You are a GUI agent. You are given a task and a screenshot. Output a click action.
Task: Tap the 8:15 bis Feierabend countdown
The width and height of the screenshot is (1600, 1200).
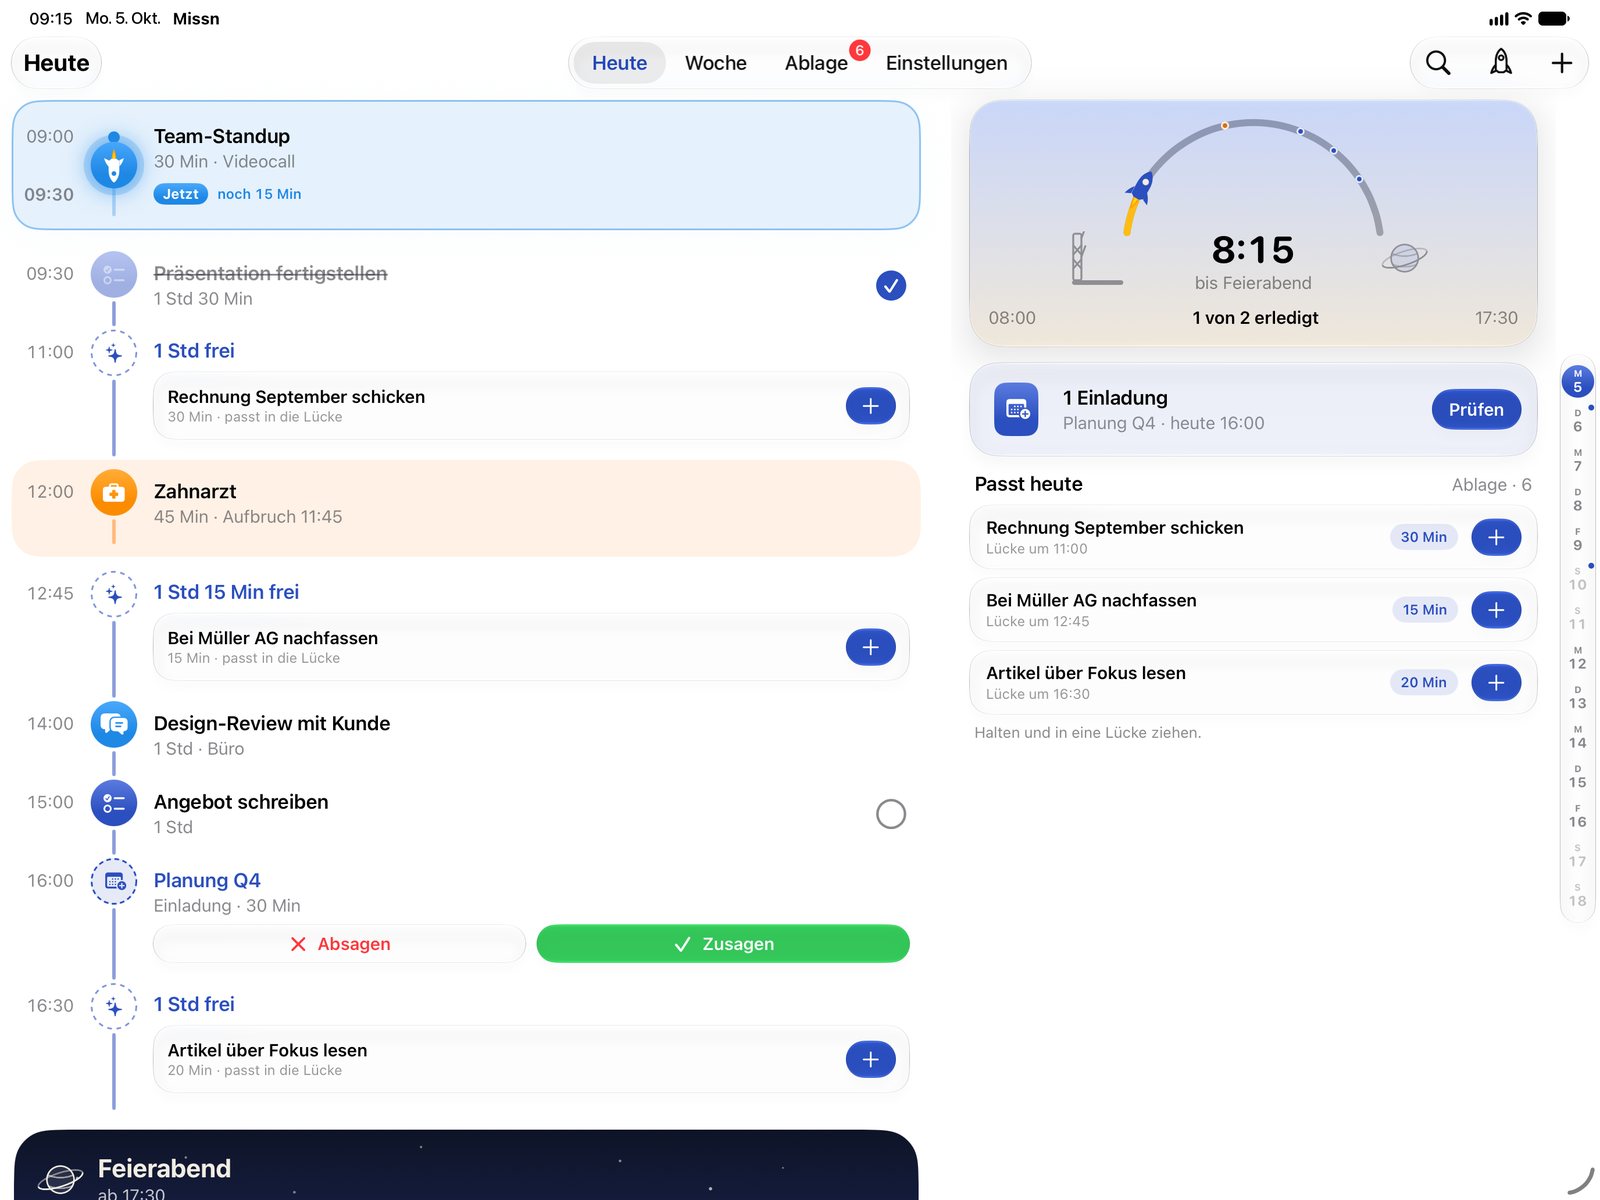coord(1253,262)
